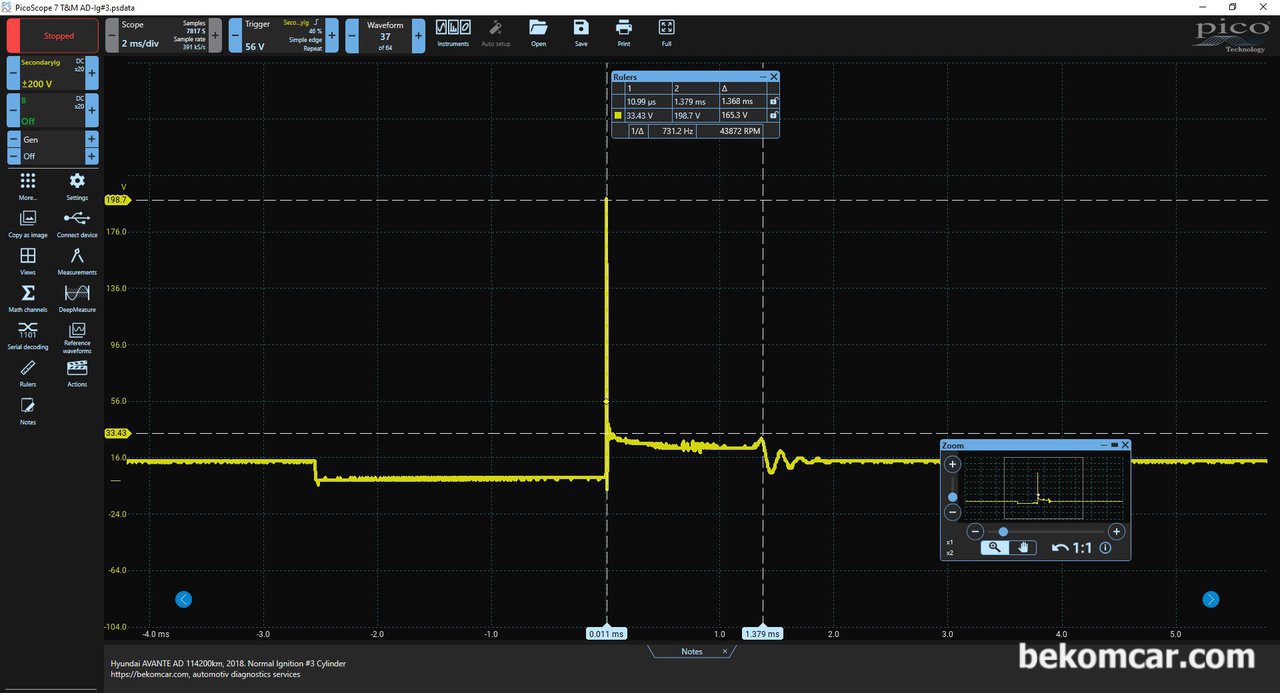1280x693 pixels.
Task: Select the magnifier zoom mode
Action: coord(995,547)
